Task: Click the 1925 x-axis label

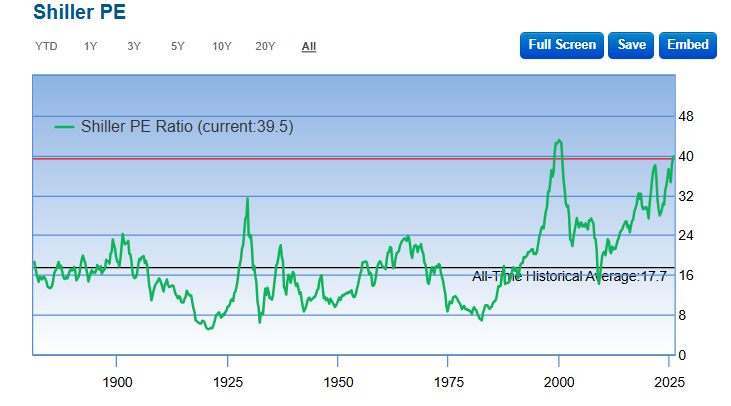Action: pos(228,382)
